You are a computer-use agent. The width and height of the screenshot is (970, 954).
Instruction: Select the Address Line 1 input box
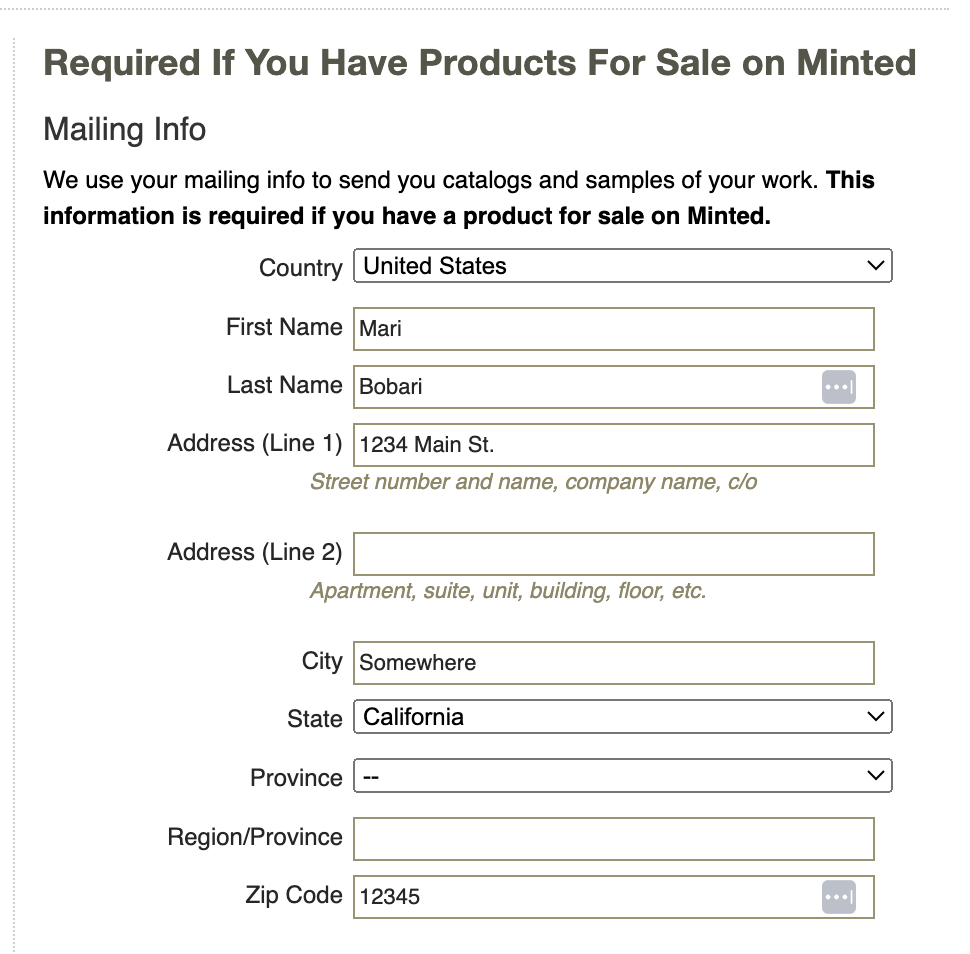tap(612, 445)
